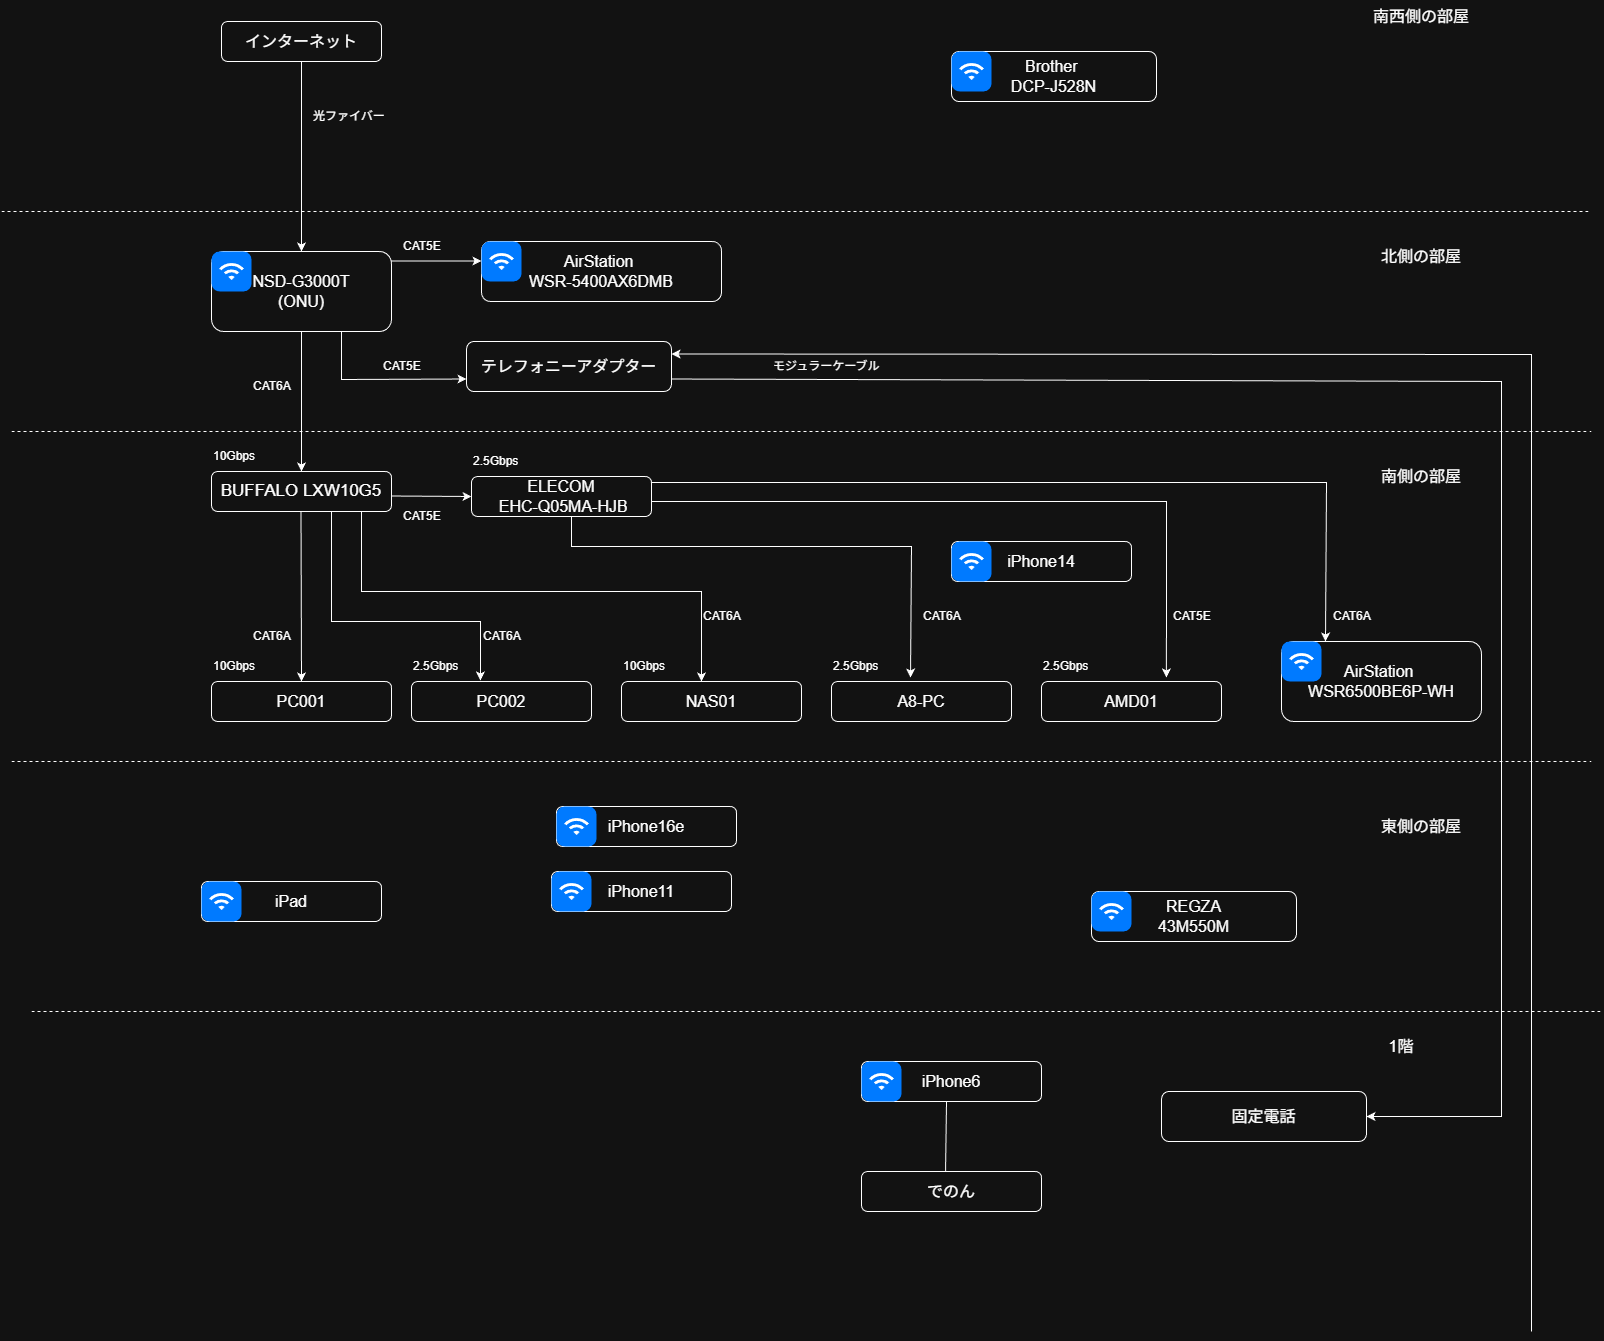Click the 北側の部屋 room label
This screenshot has height=1341, width=1604.
click(x=1420, y=256)
